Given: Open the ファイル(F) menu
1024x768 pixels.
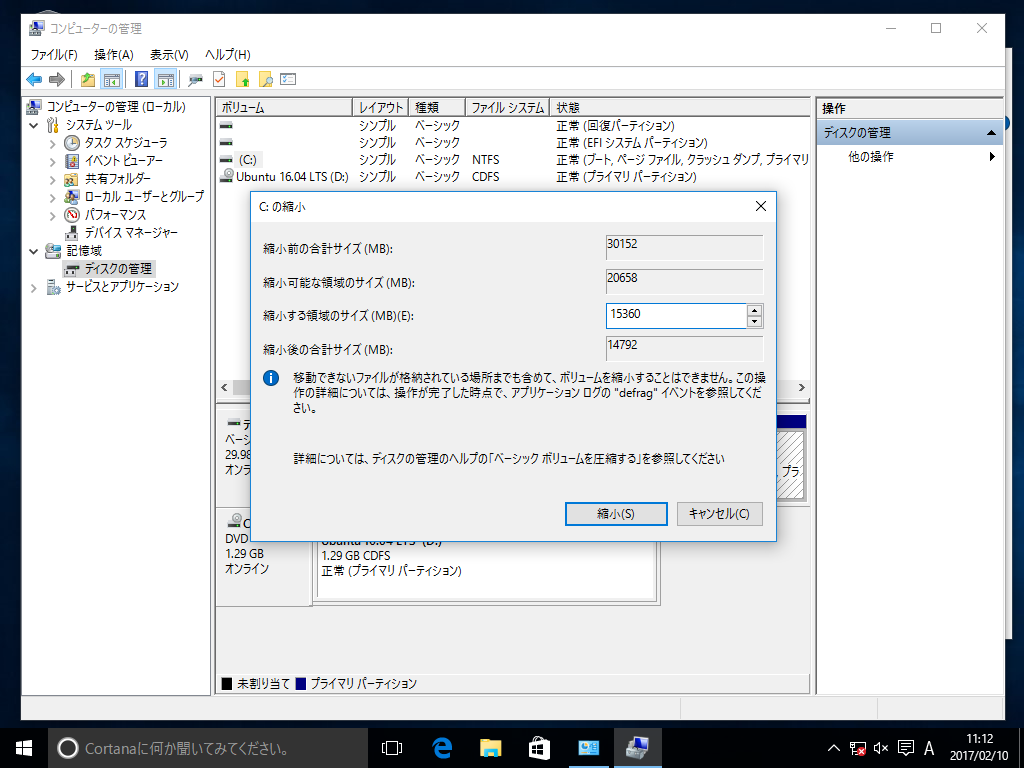Looking at the screenshot, I should (54, 55).
